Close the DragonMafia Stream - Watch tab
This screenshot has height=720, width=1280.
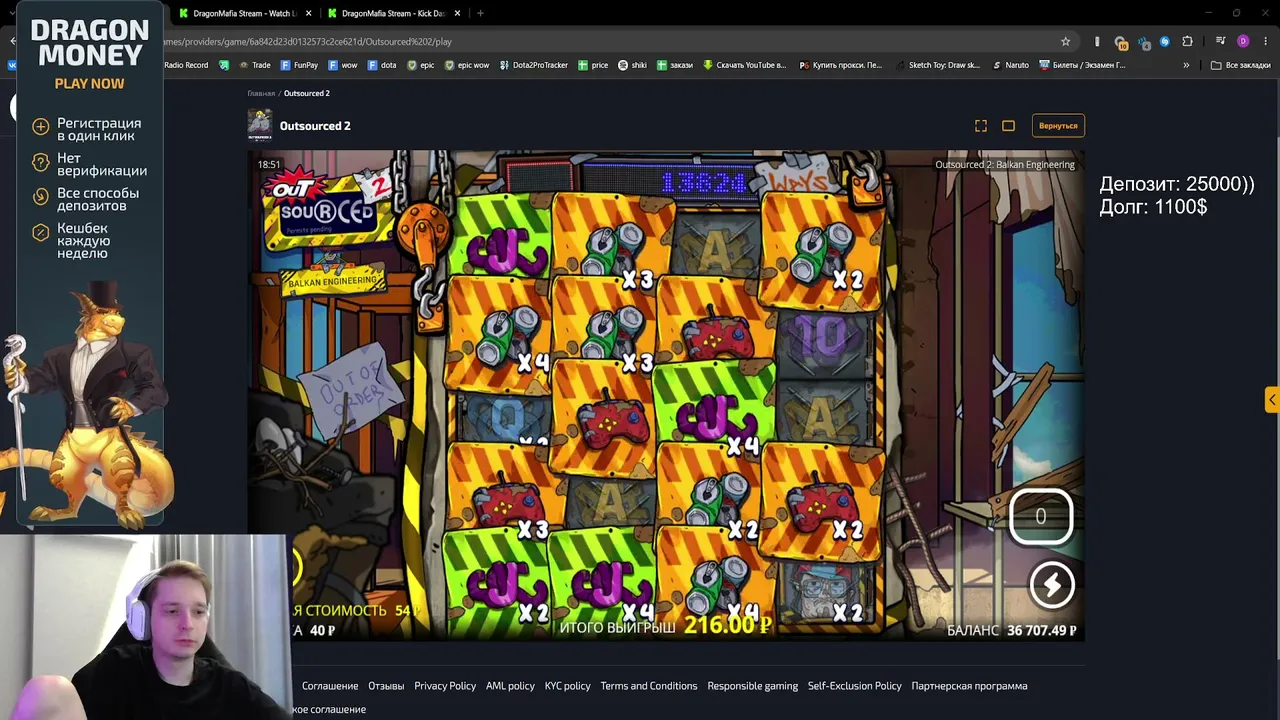(308, 13)
